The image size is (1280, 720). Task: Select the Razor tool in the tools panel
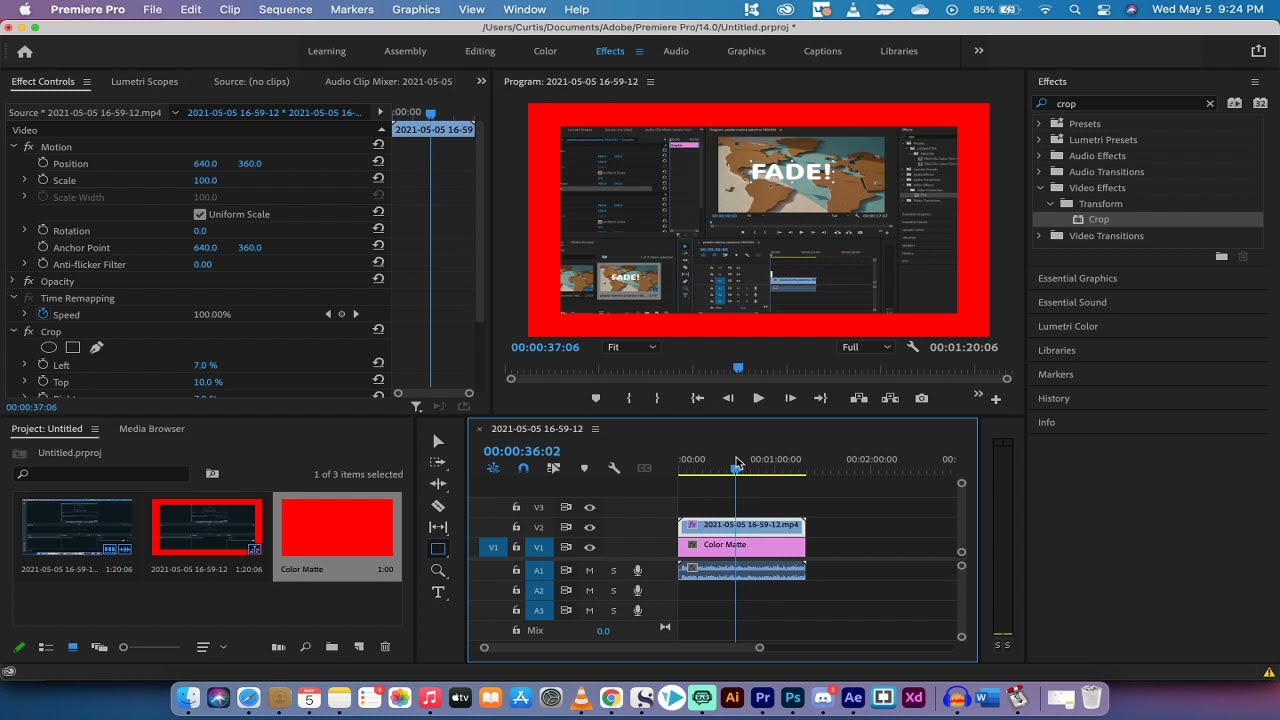[438, 506]
